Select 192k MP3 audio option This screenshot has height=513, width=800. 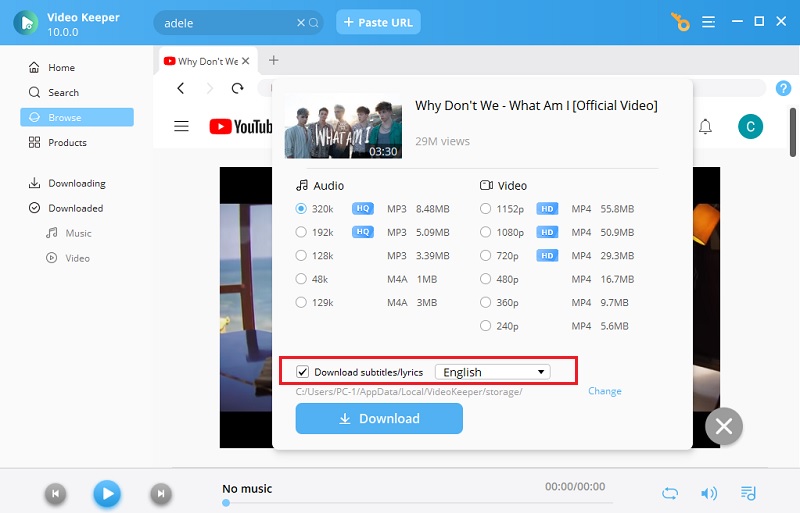(301, 232)
